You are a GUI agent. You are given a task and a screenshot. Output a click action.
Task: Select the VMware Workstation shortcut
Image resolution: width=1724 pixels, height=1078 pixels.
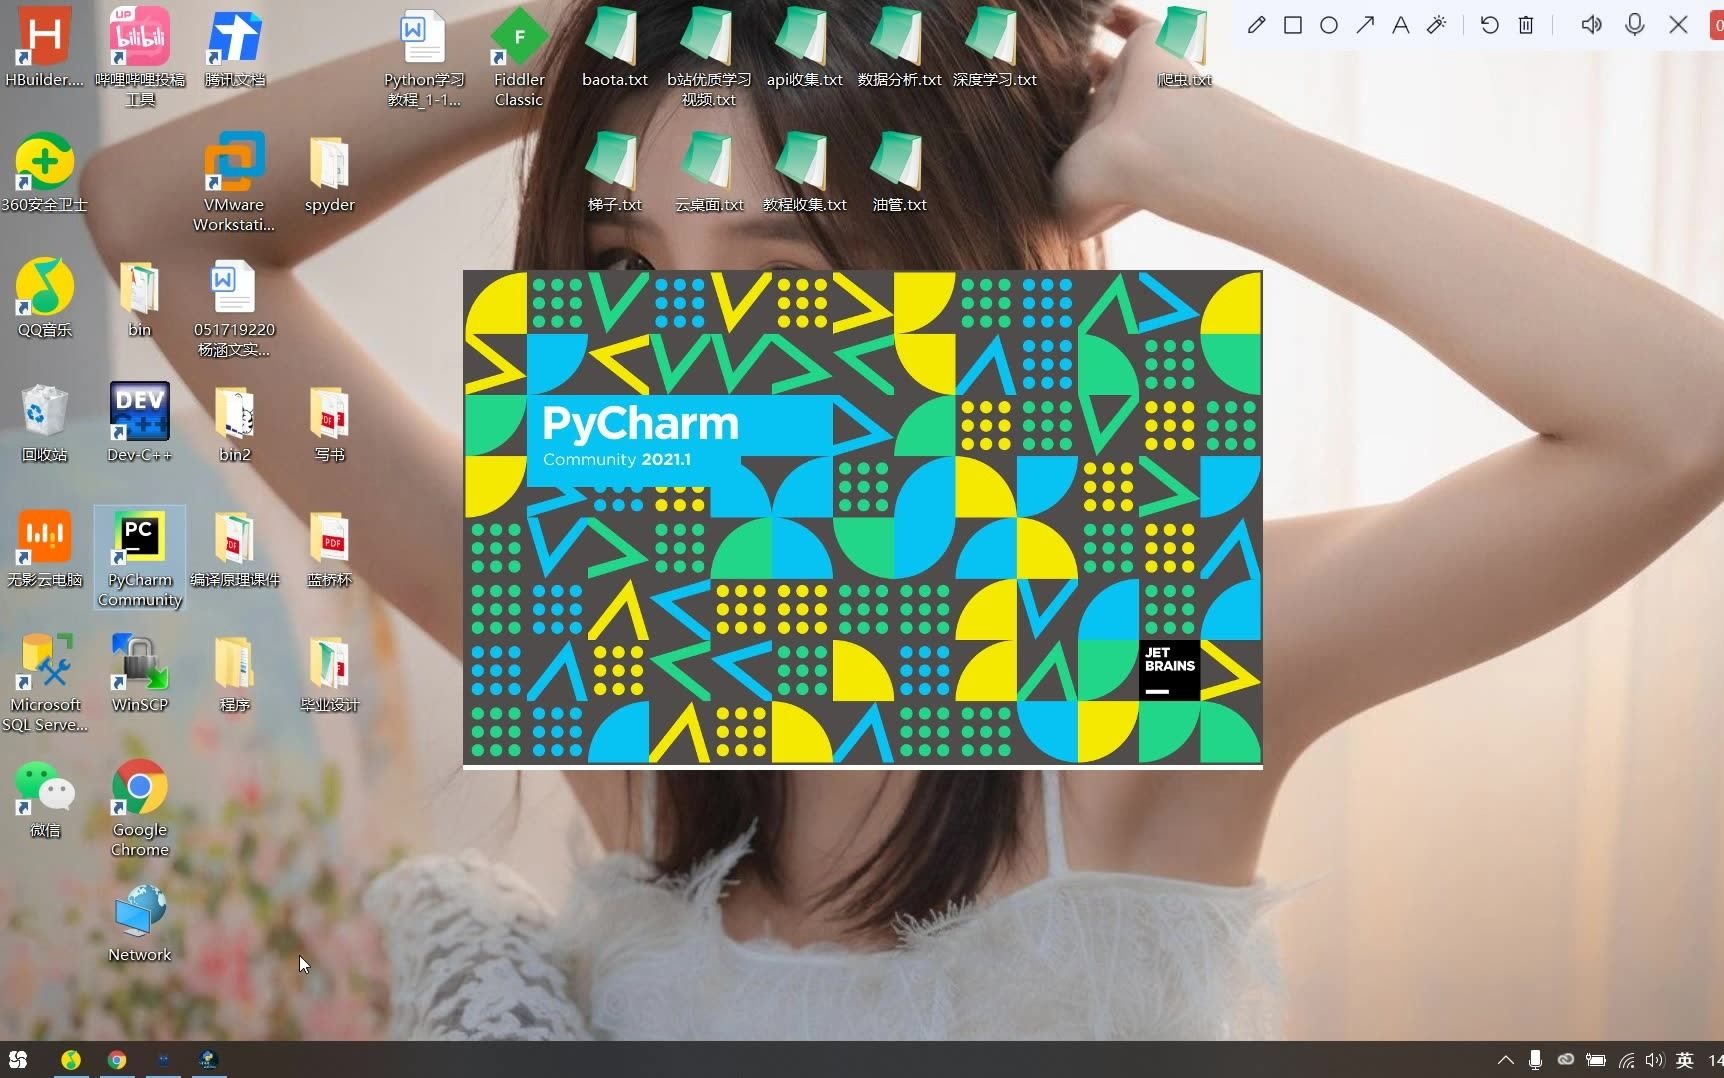(x=234, y=182)
